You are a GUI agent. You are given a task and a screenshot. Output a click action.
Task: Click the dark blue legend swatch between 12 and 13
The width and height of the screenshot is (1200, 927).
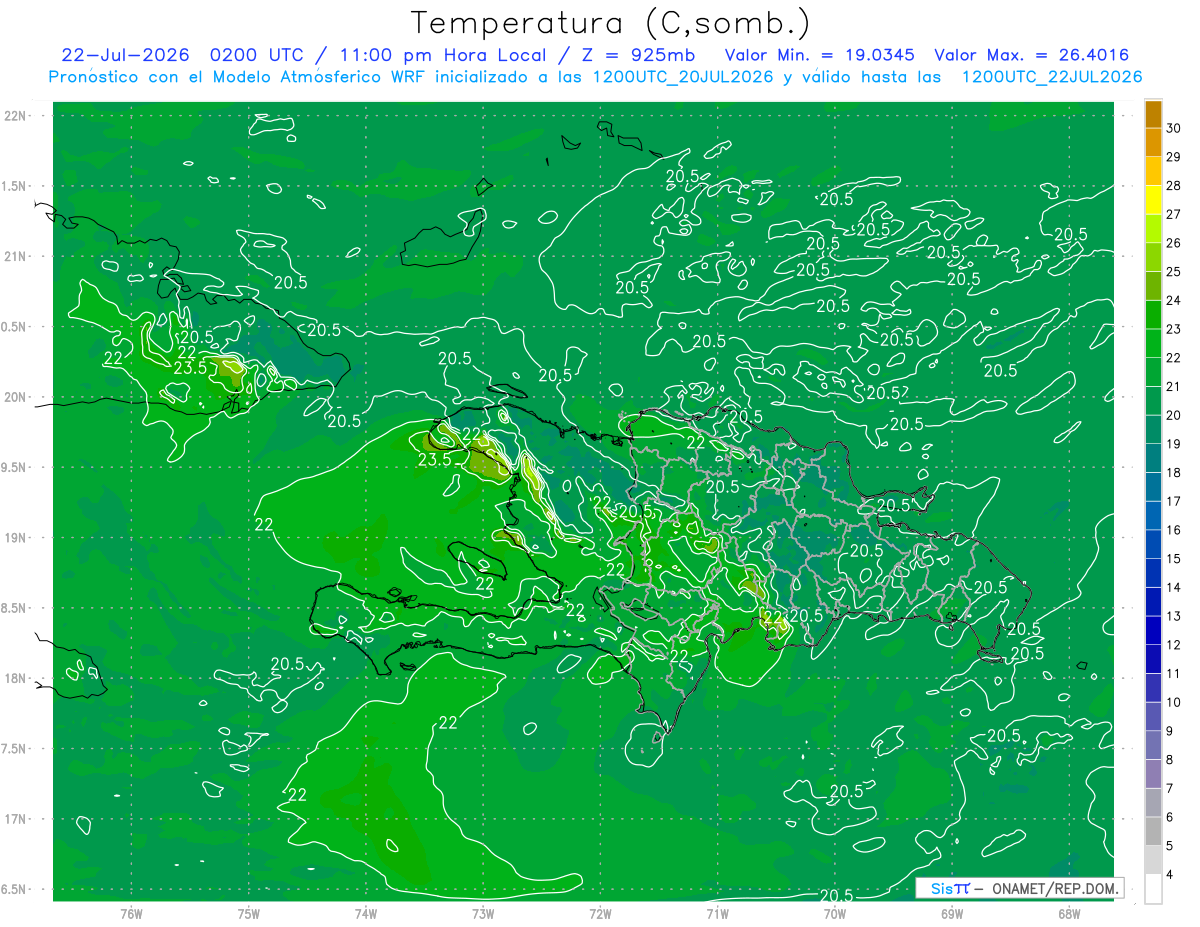tap(1154, 630)
